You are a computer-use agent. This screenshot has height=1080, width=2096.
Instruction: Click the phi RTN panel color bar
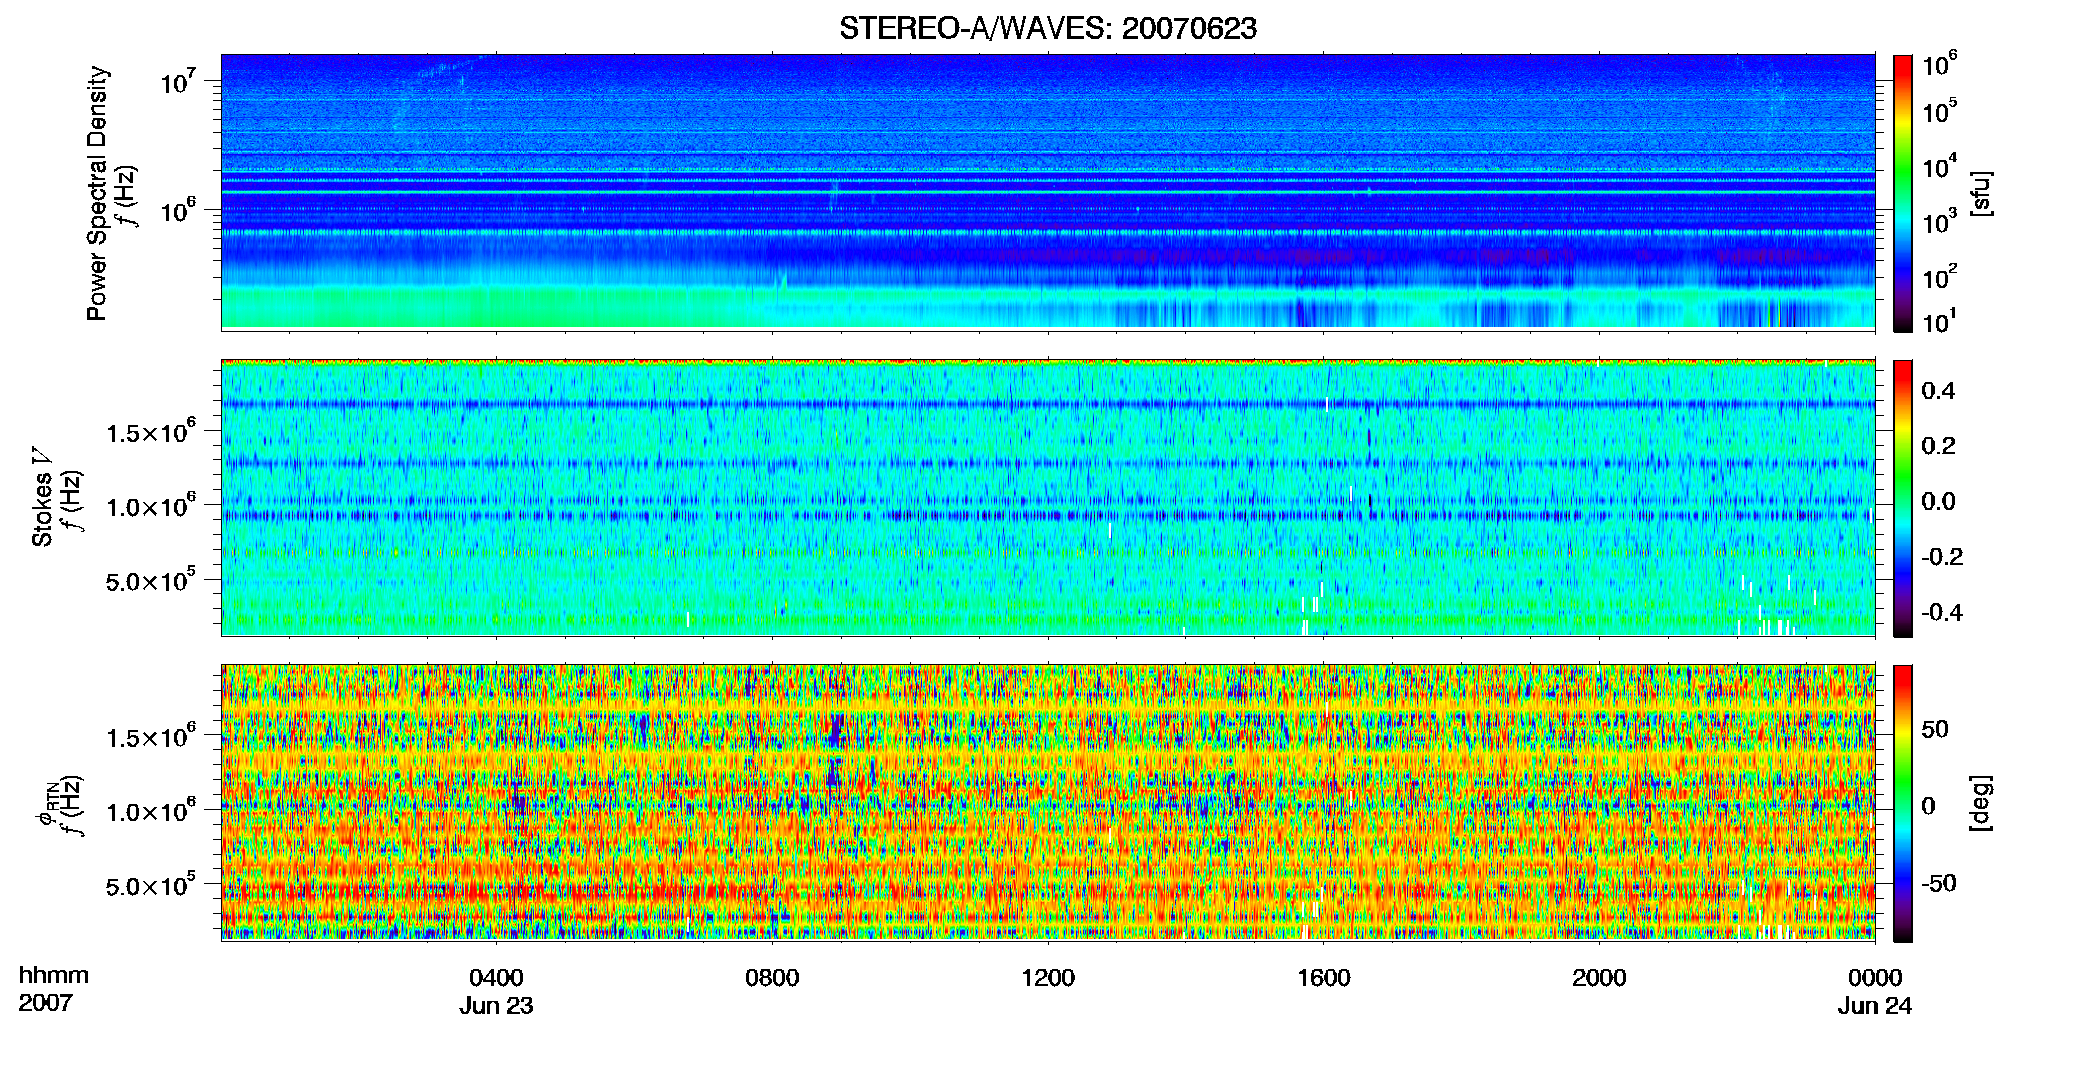(1902, 803)
